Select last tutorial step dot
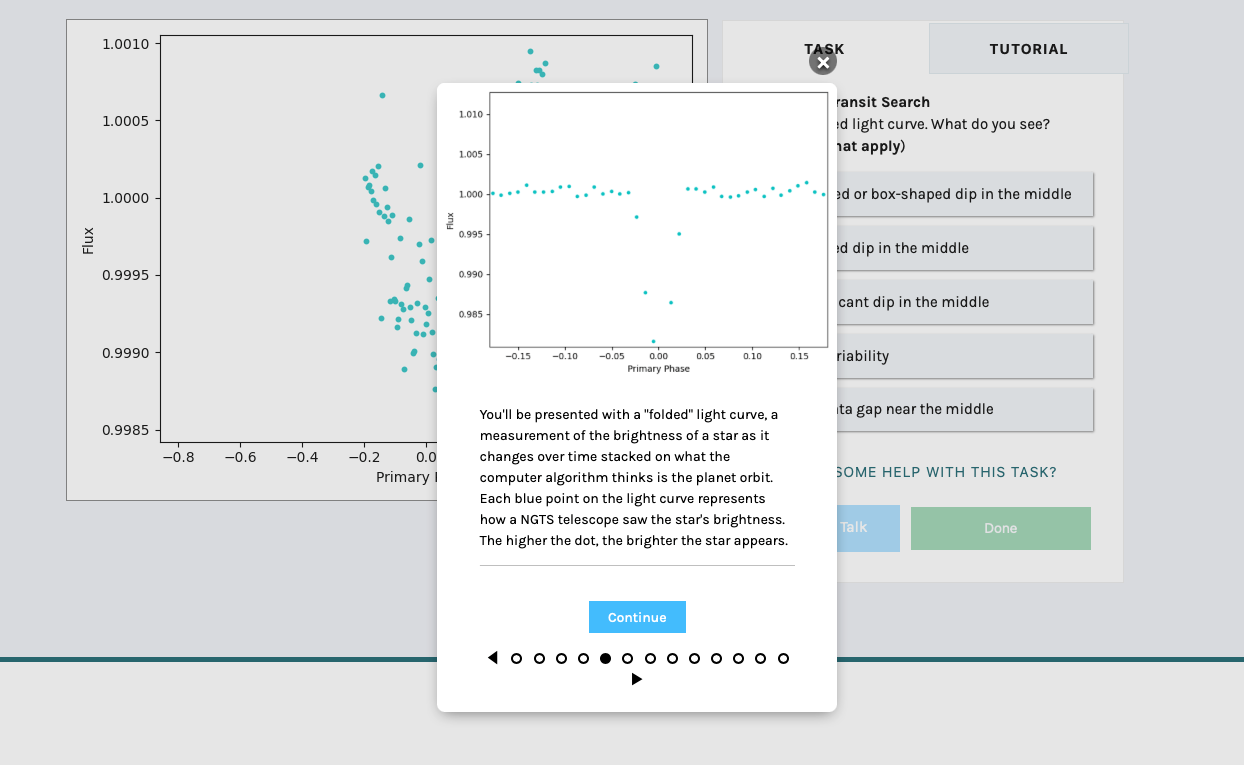Screen dimensions: 1244x765 tap(783, 658)
